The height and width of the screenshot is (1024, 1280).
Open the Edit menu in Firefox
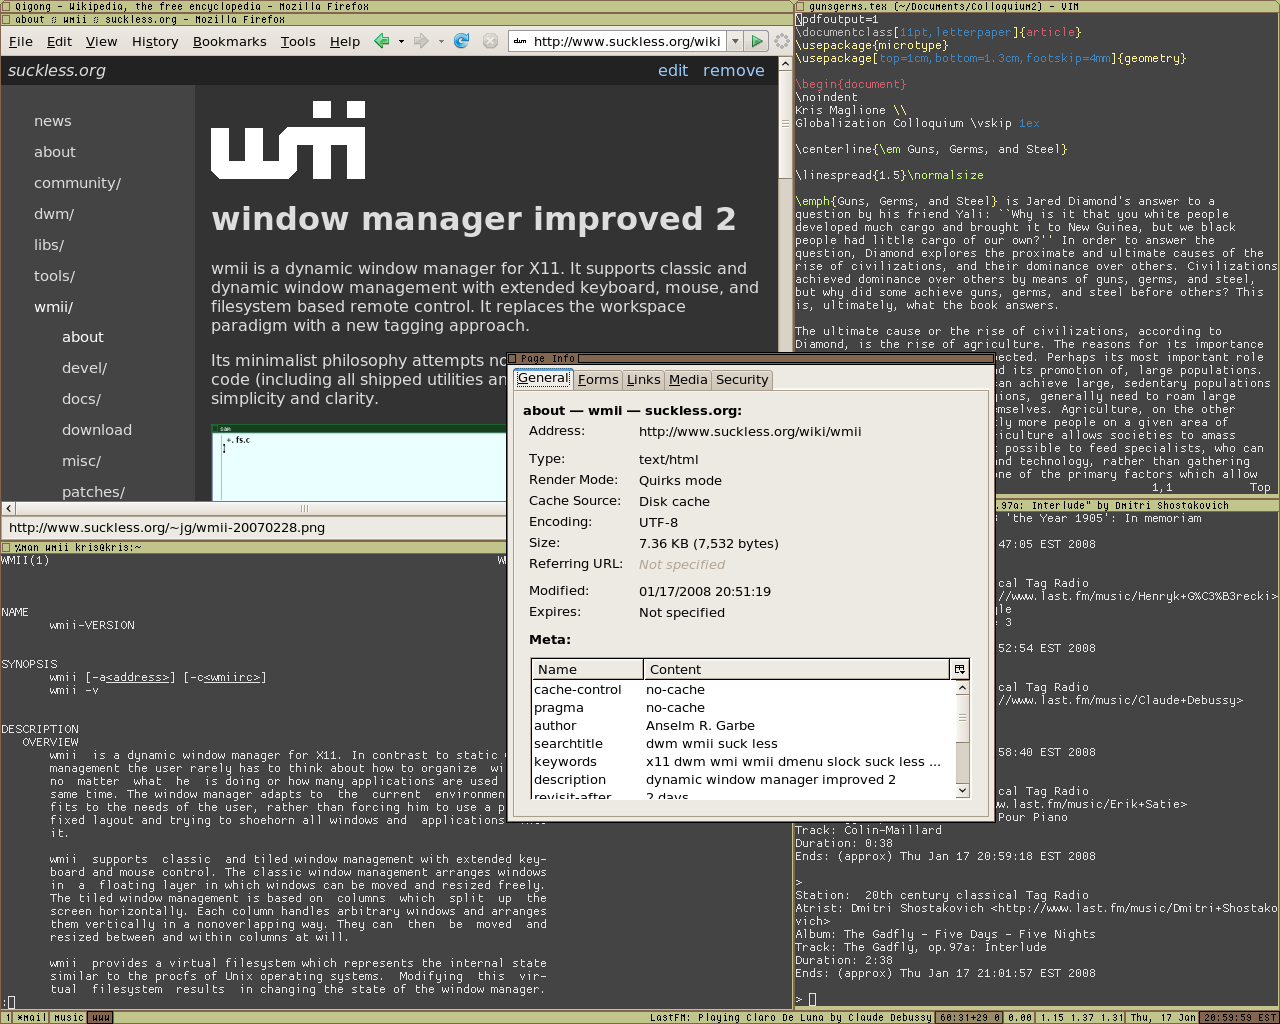click(60, 41)
